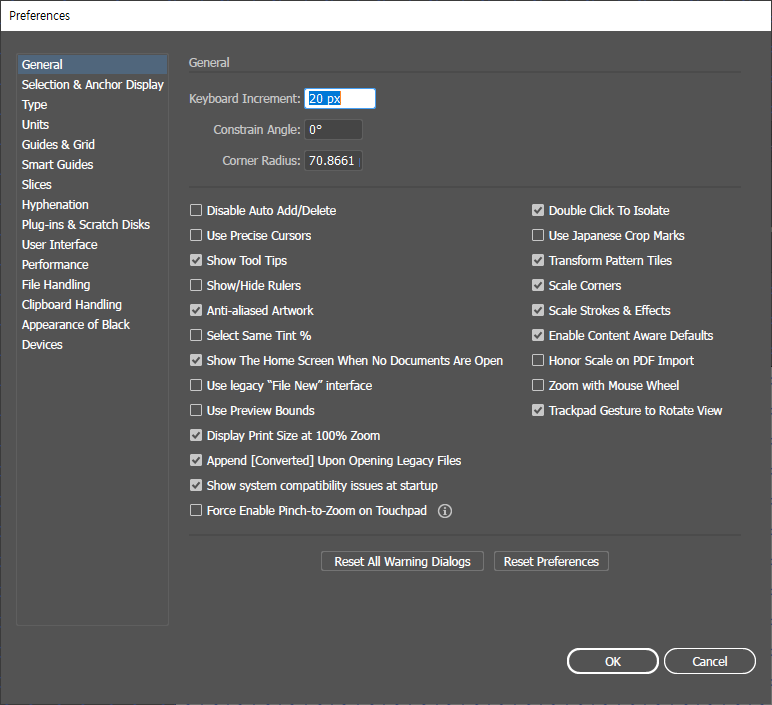Check Use Preview Bounds
Screen dimensions: 772x705
(196, 411)
